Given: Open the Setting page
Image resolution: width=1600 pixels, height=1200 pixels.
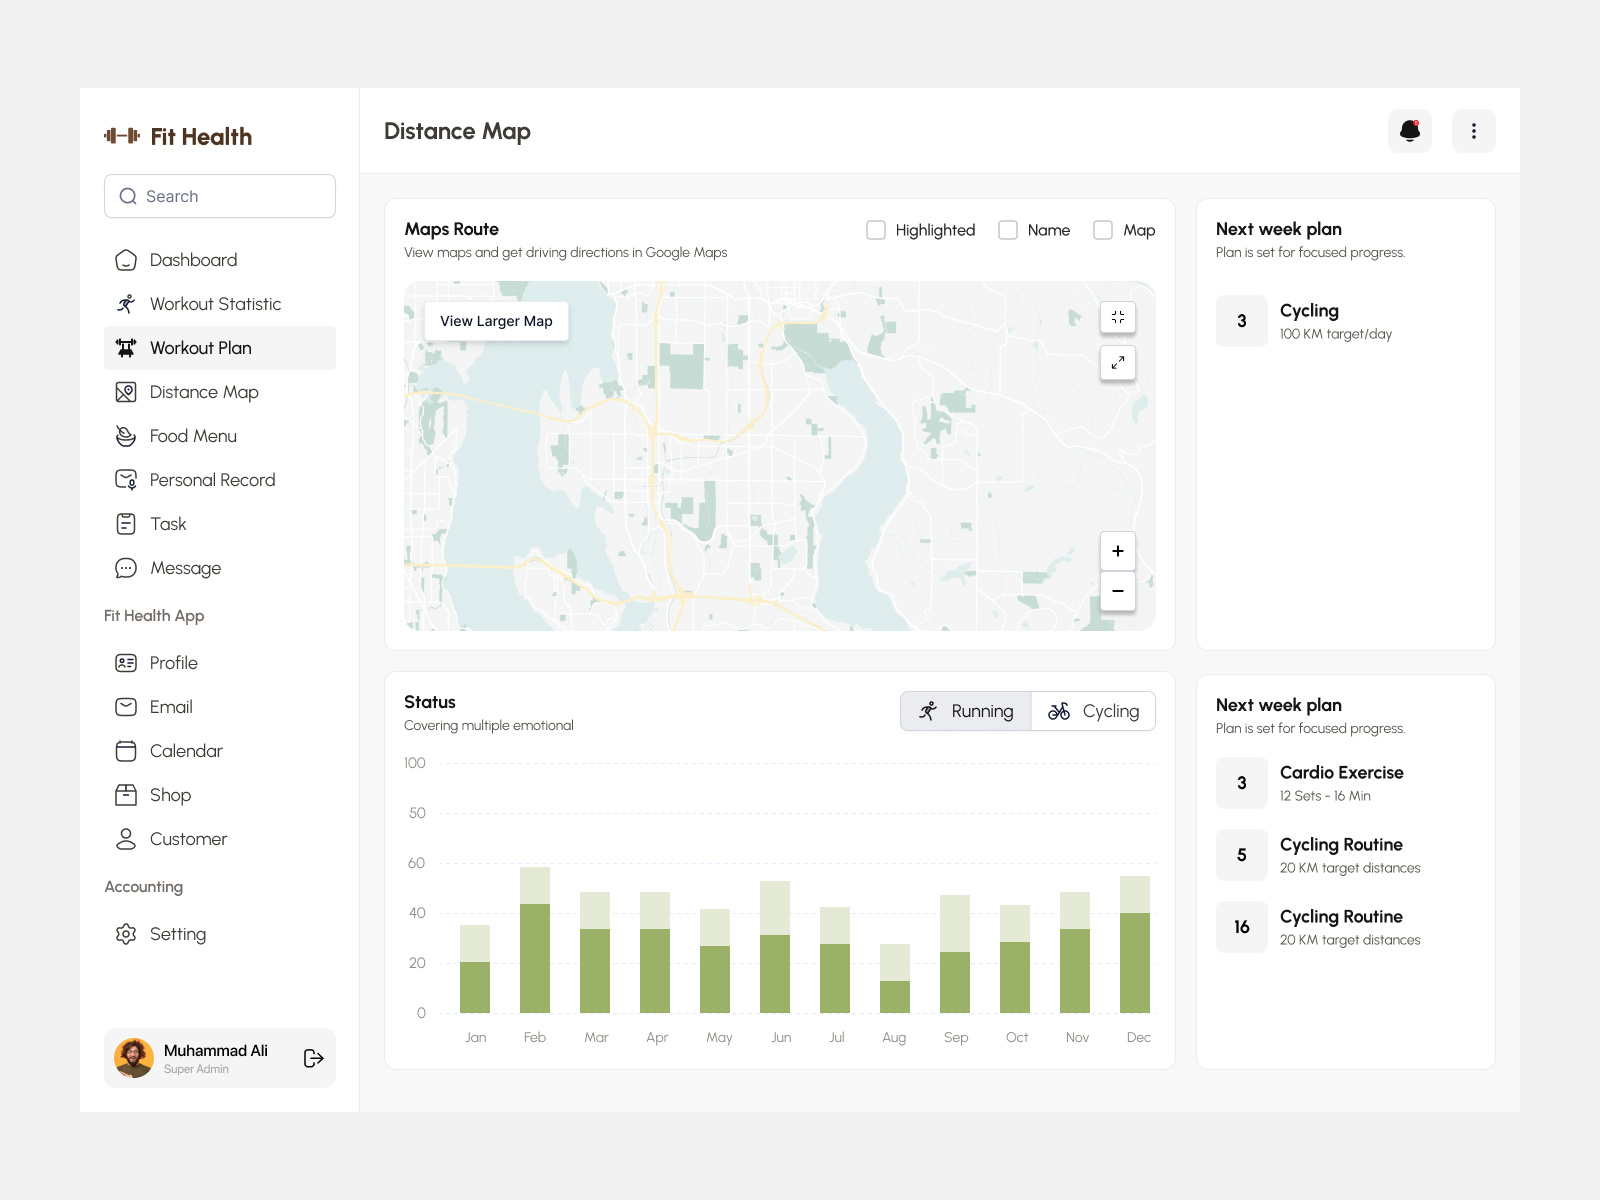Looking at the screenshot, I should click(178, 934).
